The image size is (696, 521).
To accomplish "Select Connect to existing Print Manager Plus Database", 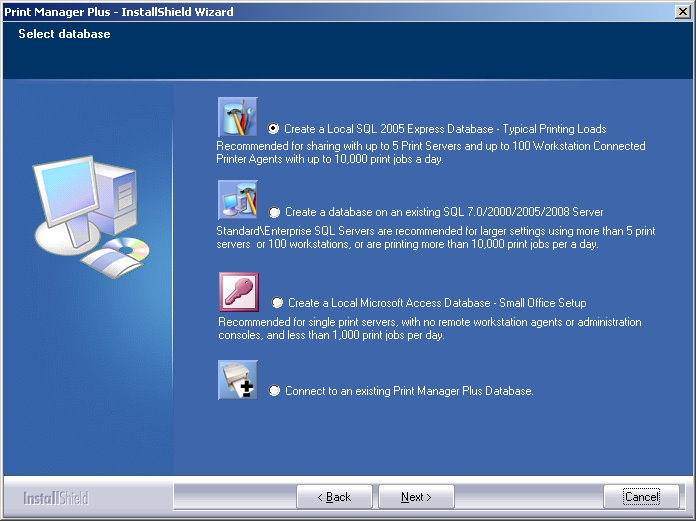I will (274, 391).
